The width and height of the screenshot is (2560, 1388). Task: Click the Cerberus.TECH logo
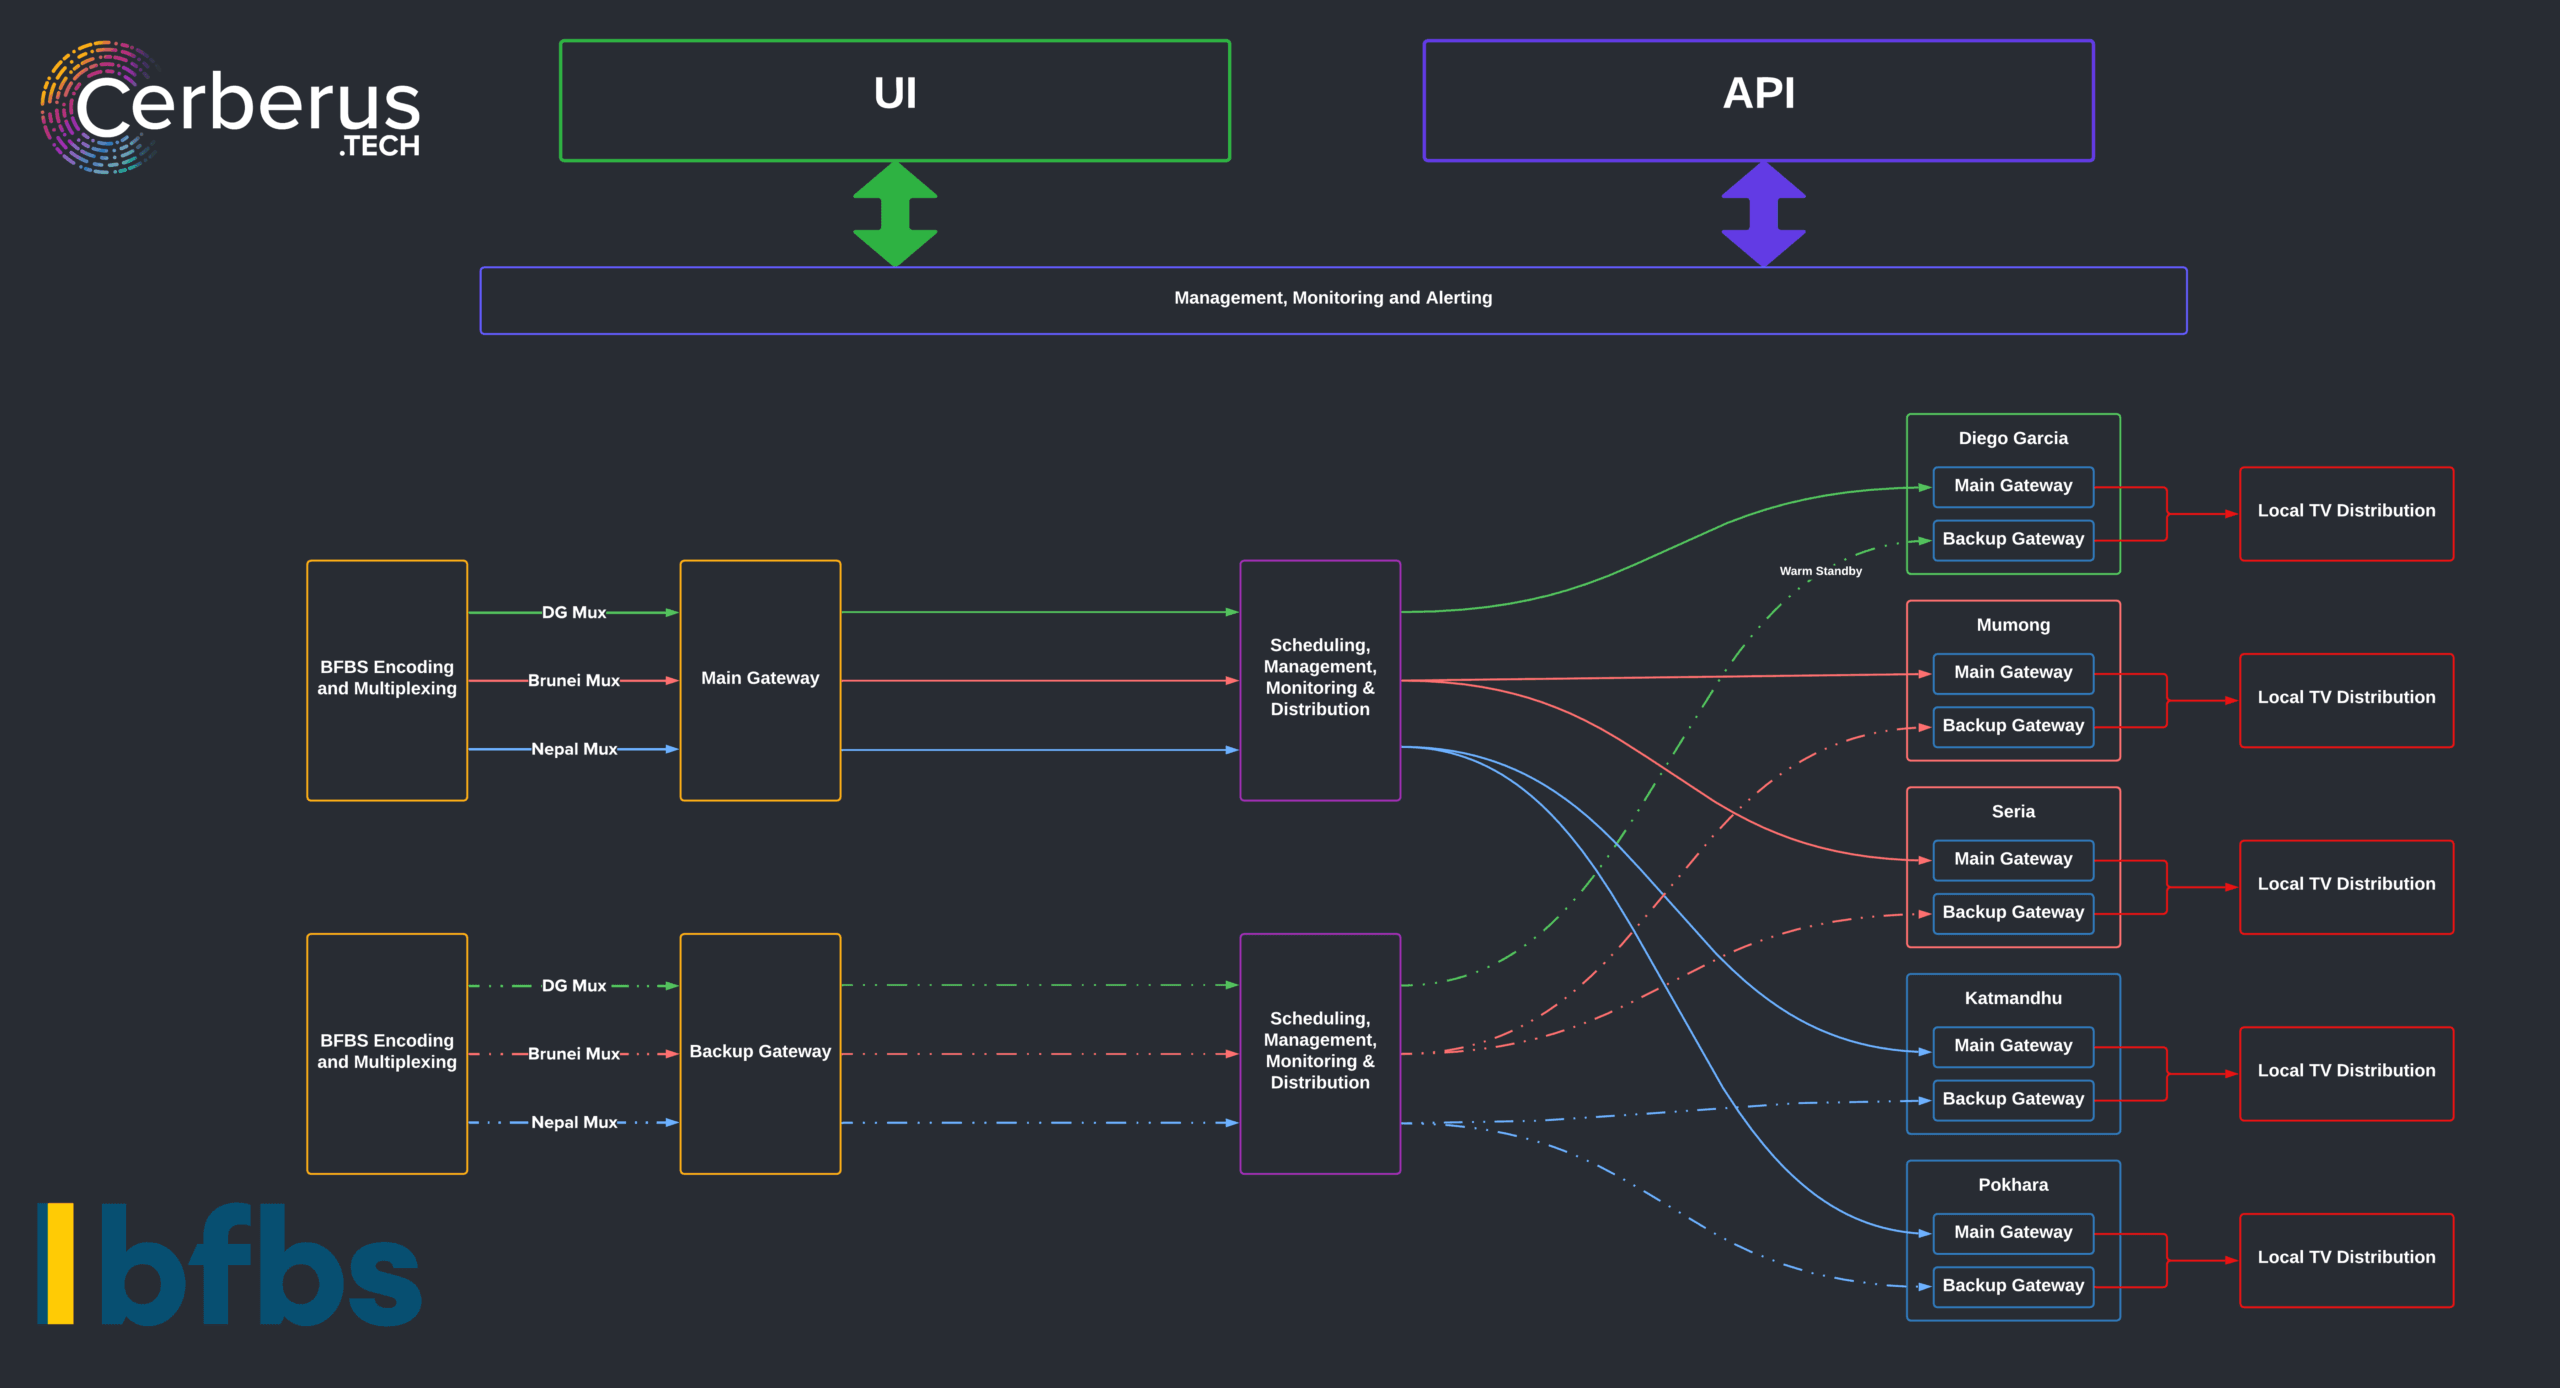pyautogui.click(x=230, y=107)
